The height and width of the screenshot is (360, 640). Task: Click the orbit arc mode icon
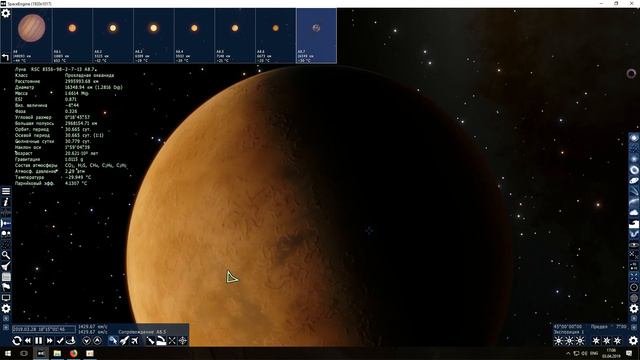point(161,340)
